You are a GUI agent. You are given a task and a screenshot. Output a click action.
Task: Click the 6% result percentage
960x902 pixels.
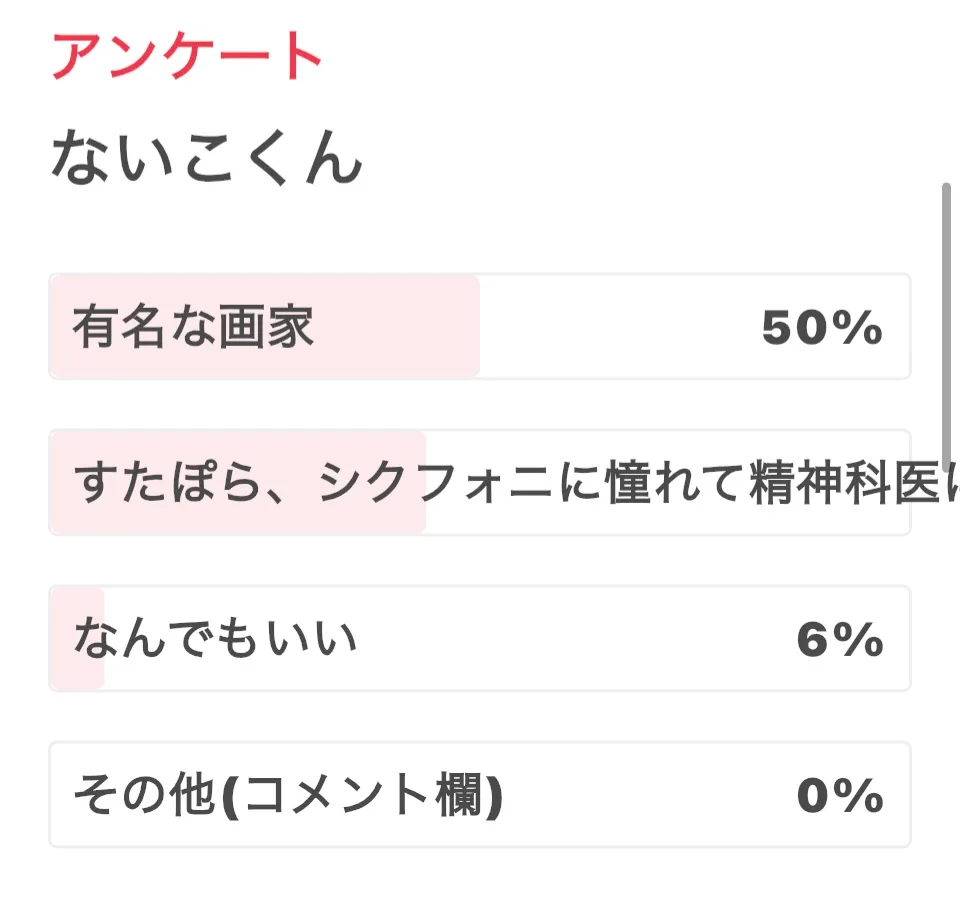pos(840,640)
